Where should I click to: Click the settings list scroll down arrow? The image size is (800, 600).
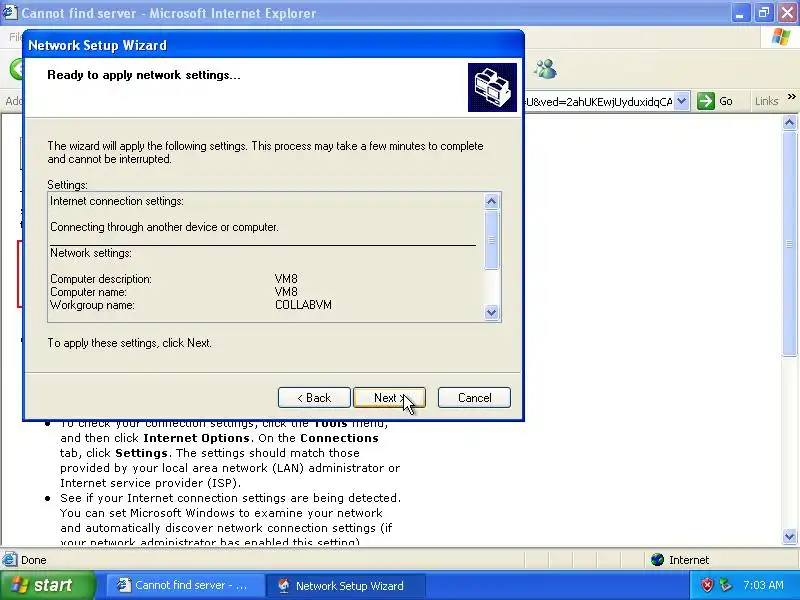tap(491, 312)
